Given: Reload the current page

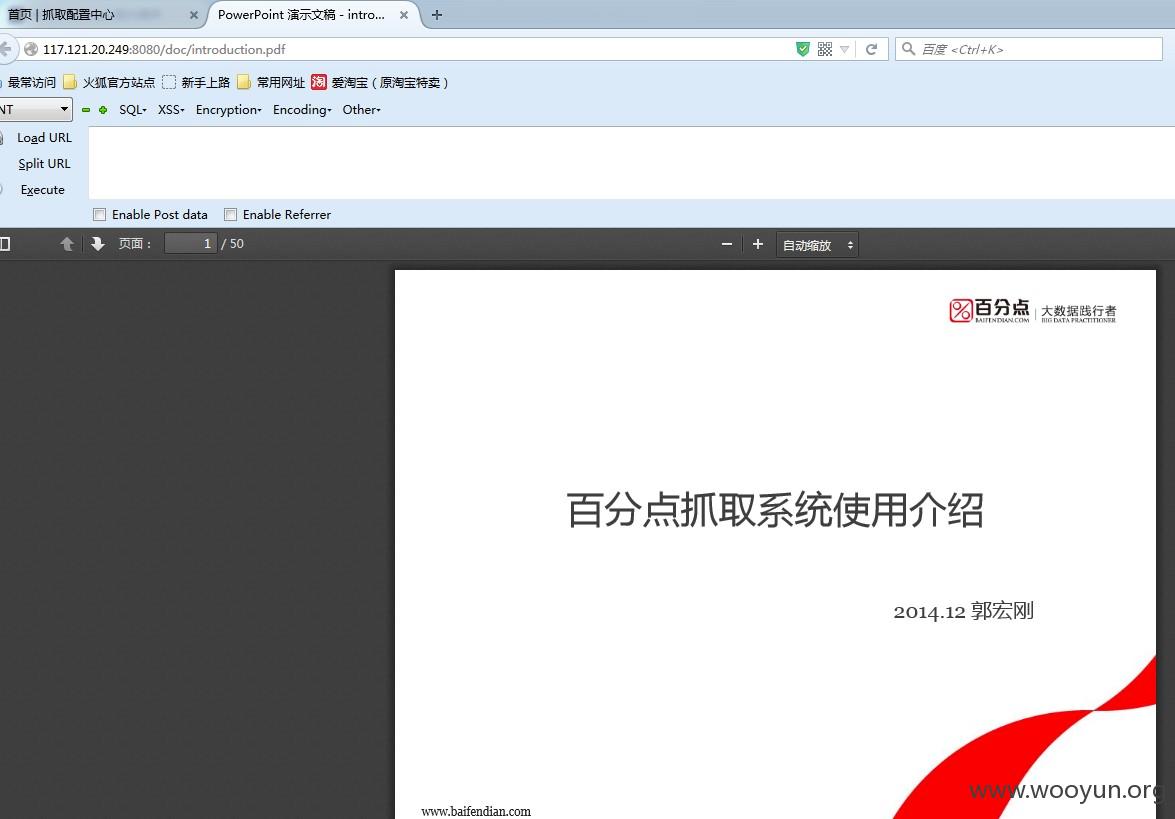Looking at the screenshot, I should [872, 49].
